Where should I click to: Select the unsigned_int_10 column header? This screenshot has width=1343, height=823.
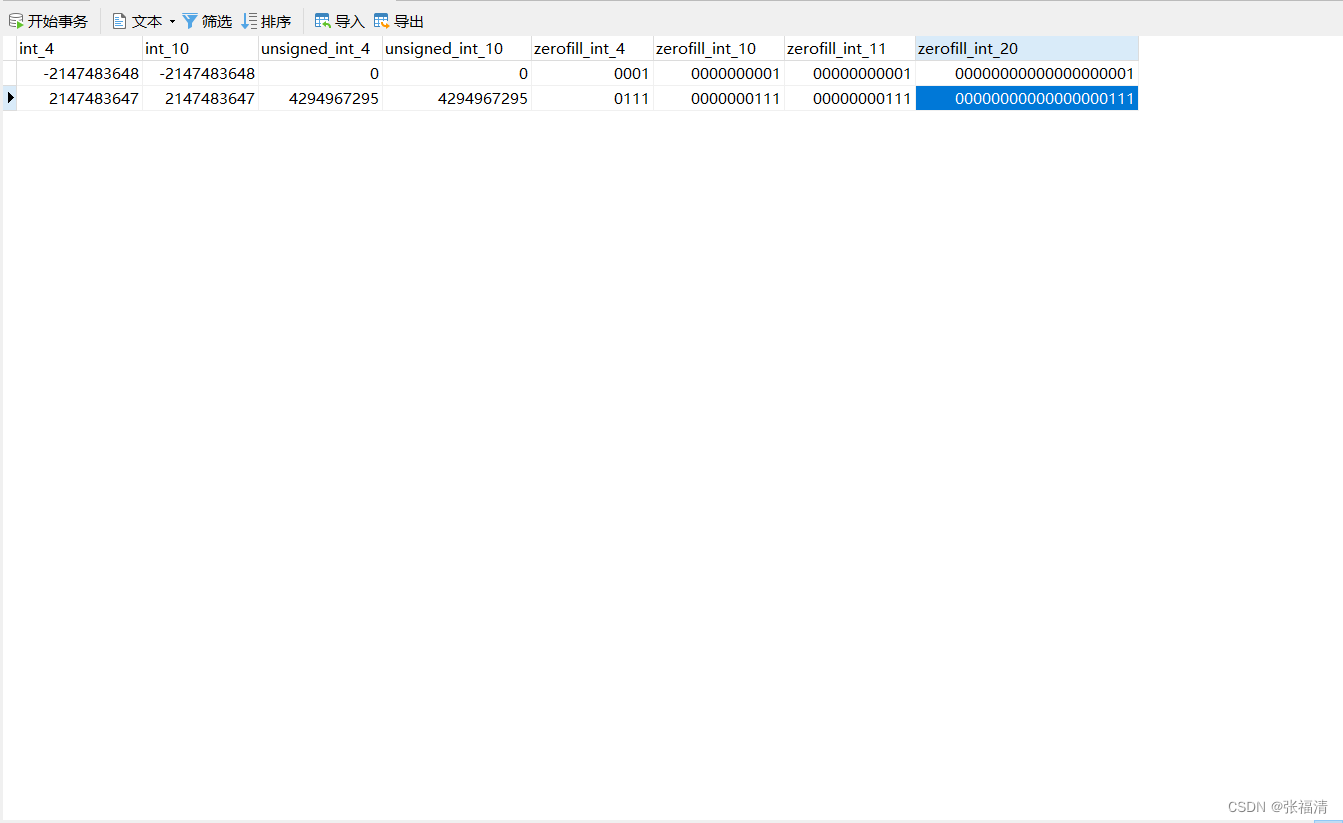click(456, 48)
